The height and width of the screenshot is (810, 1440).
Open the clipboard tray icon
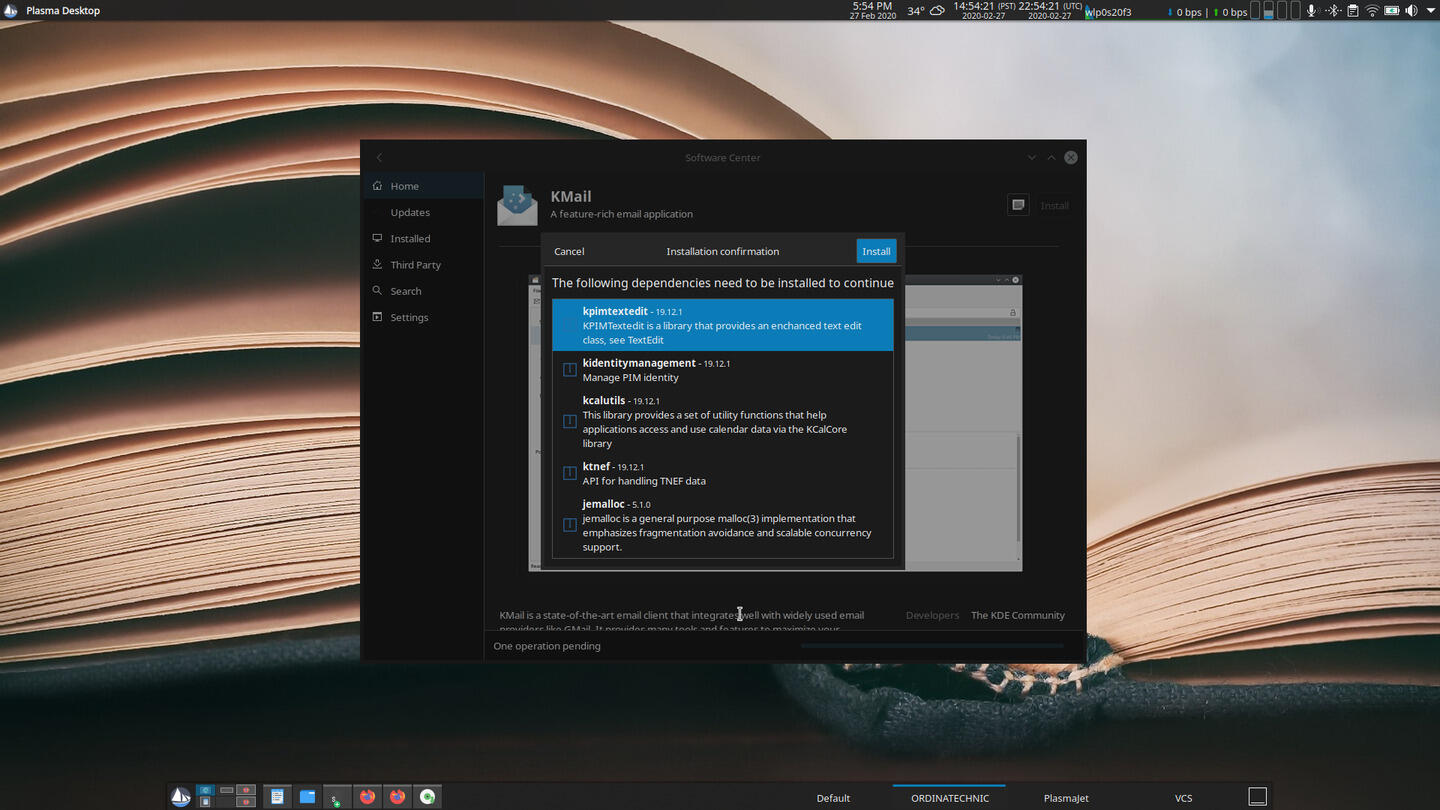[x=1352, y=11]
